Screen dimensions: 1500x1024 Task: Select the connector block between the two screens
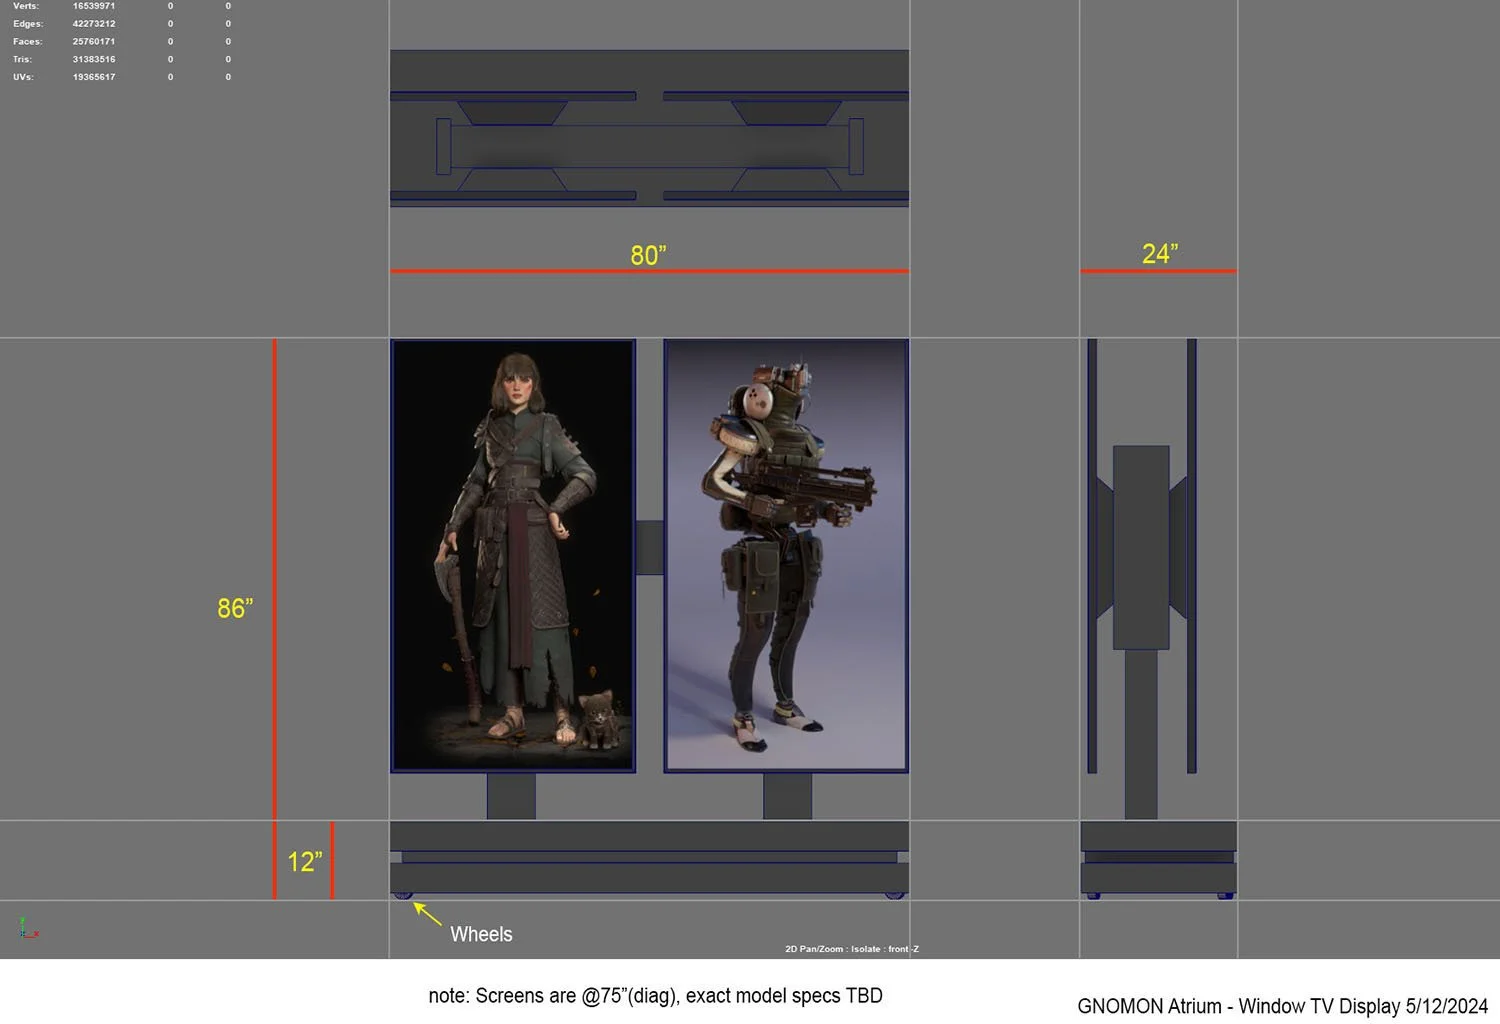pos(650,547)
